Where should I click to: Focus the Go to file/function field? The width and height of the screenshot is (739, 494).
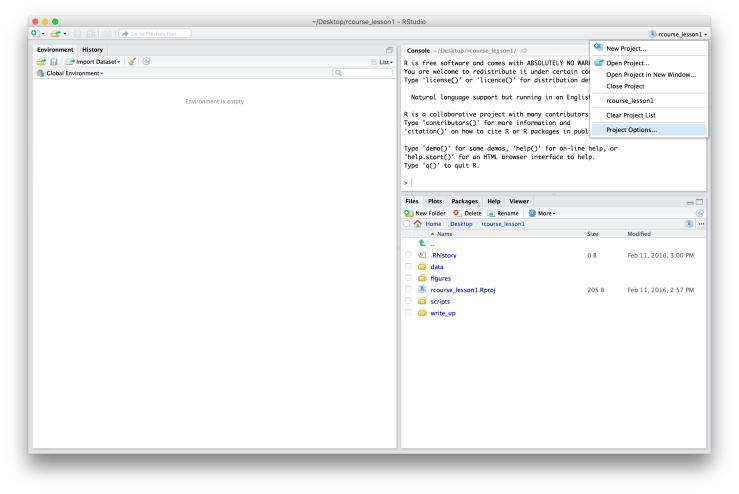(155, 33)
